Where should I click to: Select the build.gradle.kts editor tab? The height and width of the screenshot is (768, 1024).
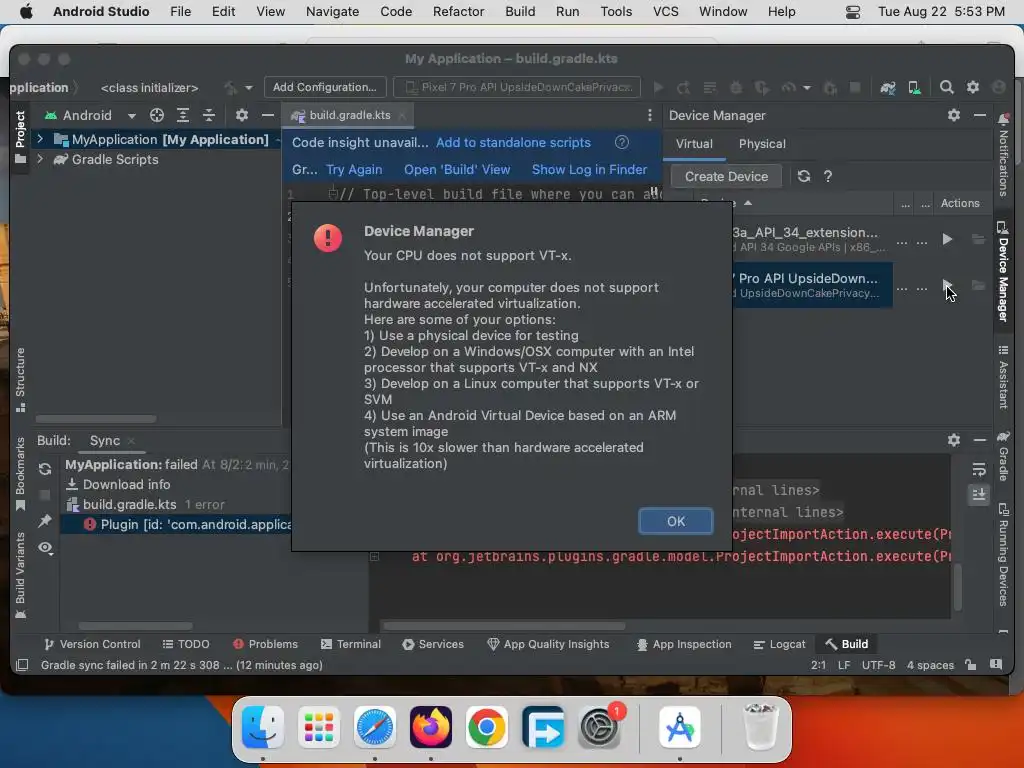click(x=349, y=115)
